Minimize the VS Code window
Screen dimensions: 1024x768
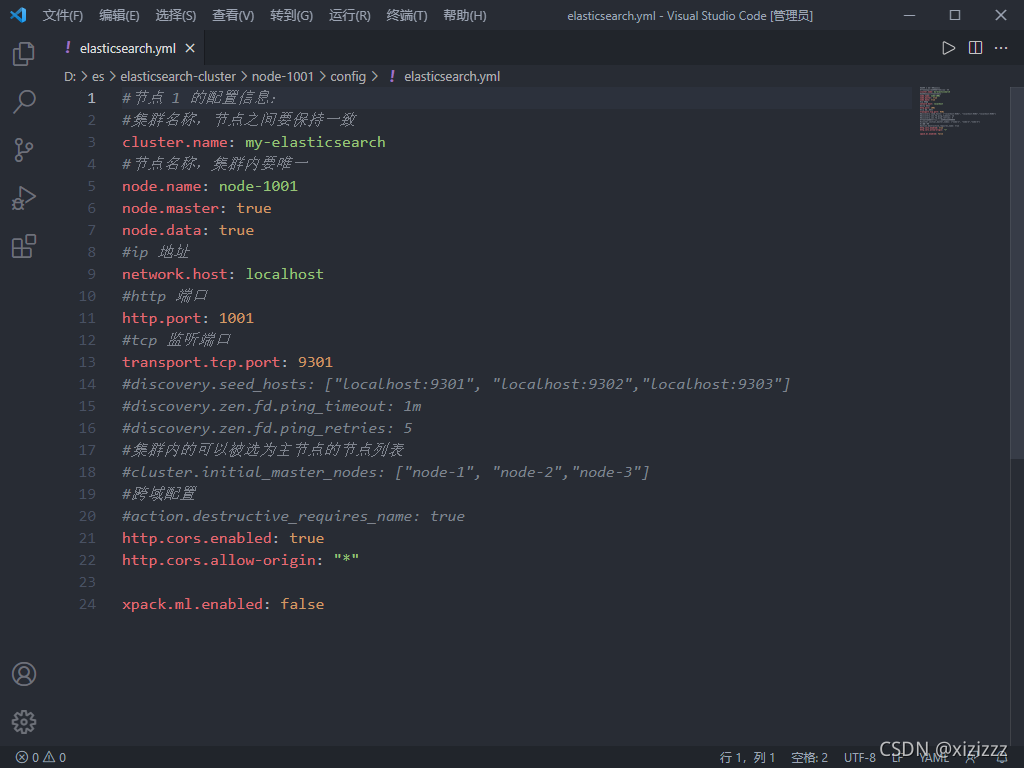[x=909, y=15]
